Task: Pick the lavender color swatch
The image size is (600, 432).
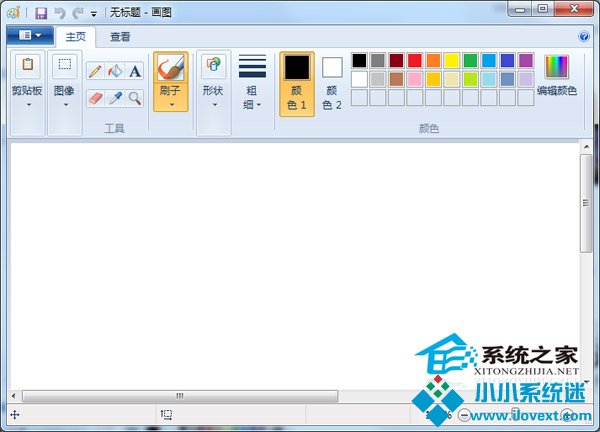Action: pos(526,79)
